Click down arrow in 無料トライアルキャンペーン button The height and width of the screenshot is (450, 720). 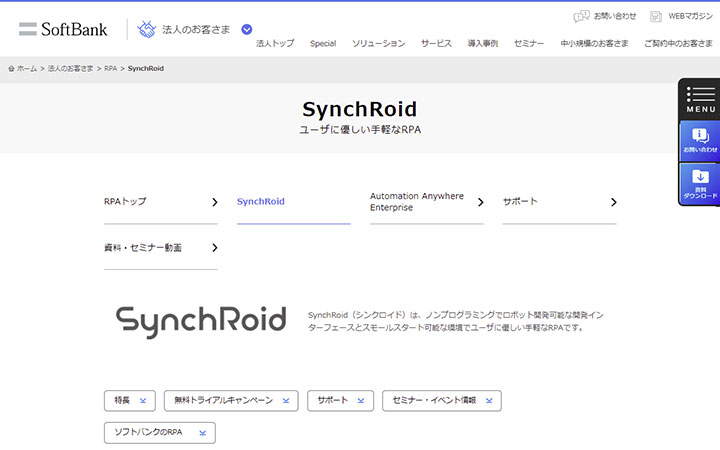[x=286, y=401]
